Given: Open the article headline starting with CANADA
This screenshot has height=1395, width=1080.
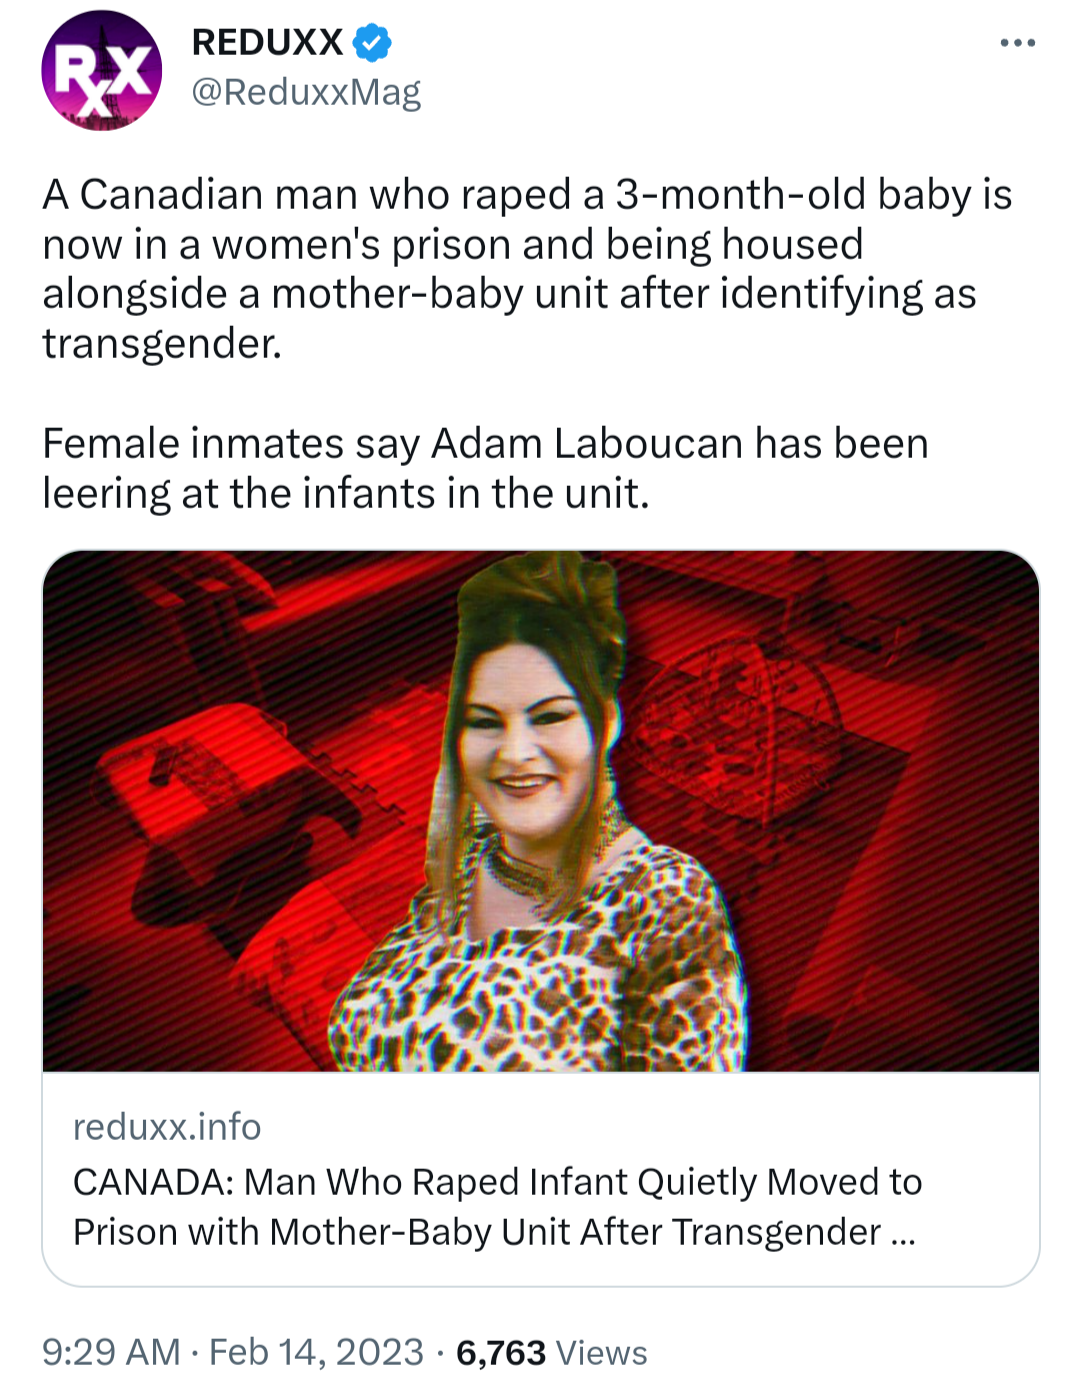Looking at the screenshot, I should coord(497,1182).
